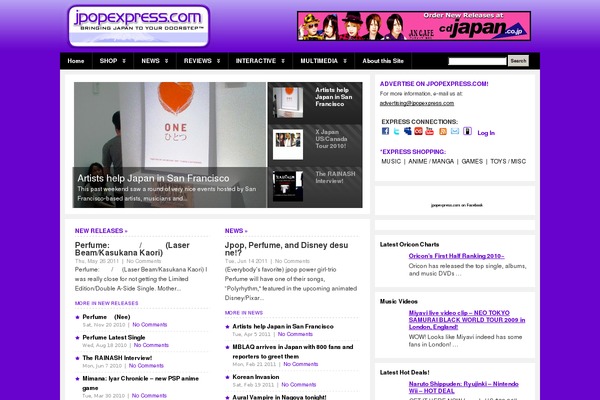Click jpopexpress.com on Facebook text

pos(457,205)
